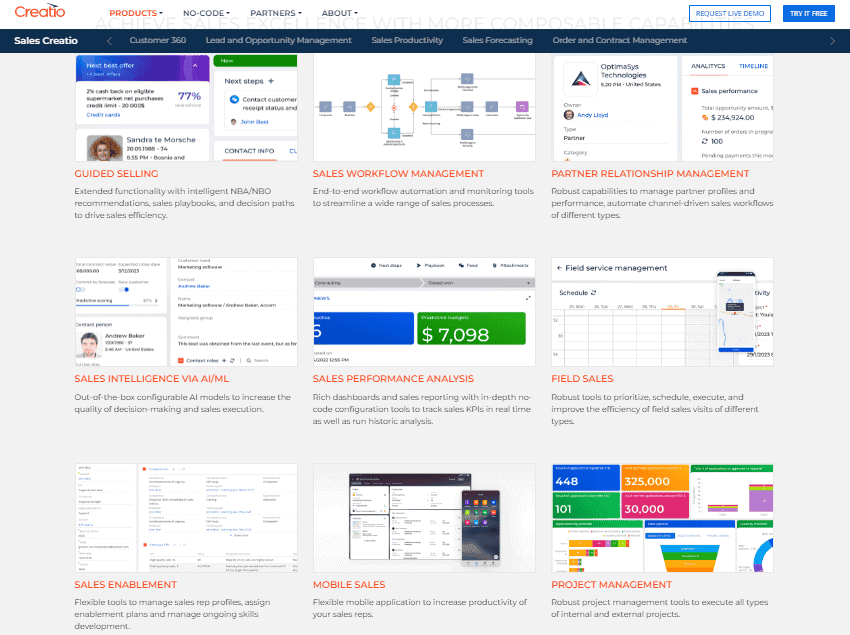Follow the Andy Lloyd owner link
This screenshot has height=635, width=850.
[x=592, y=114]
